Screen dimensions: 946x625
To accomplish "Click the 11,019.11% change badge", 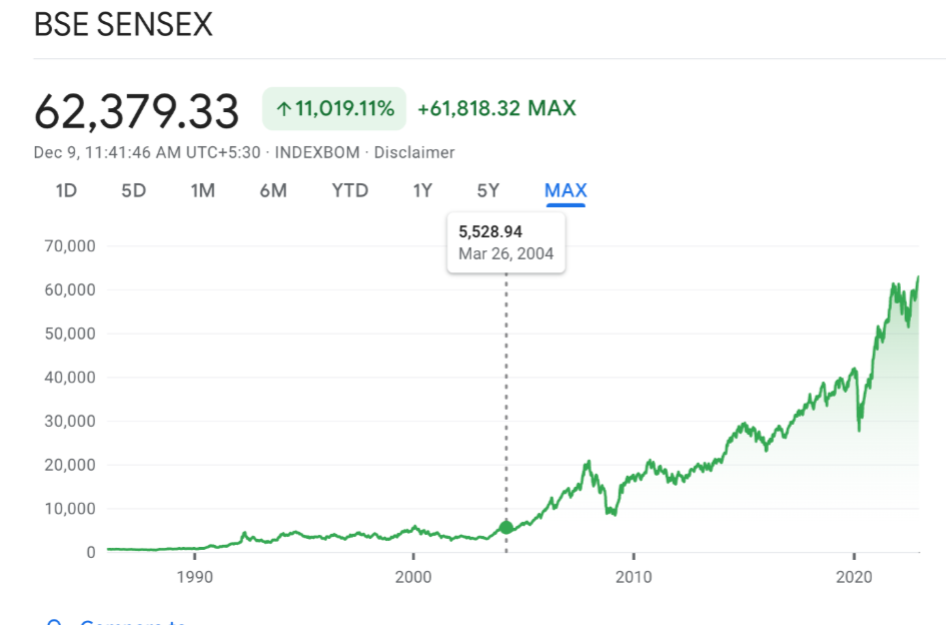I will click(334, 109).
